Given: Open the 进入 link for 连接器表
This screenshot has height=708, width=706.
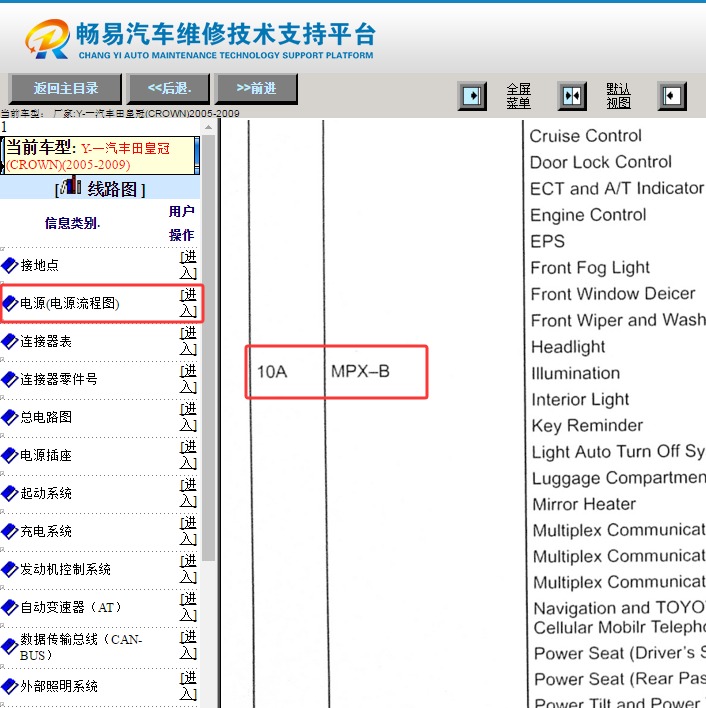Looking at the screenshot, I should click(x=188, y=341).
